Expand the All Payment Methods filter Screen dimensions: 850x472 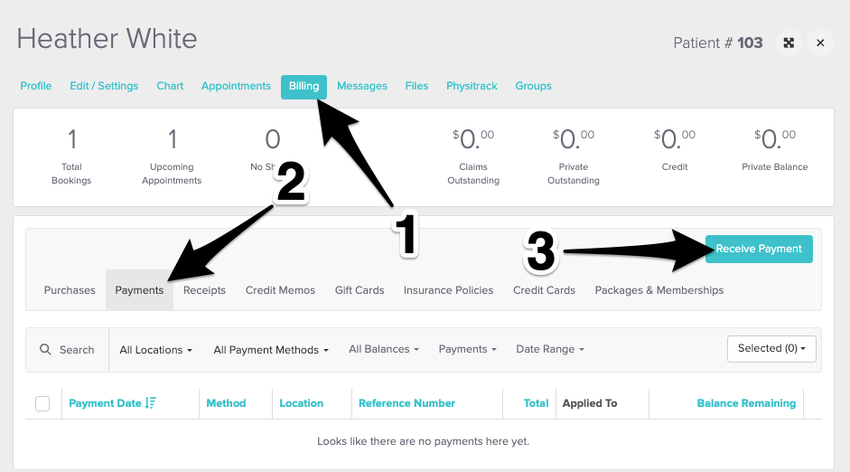[271, 350]
